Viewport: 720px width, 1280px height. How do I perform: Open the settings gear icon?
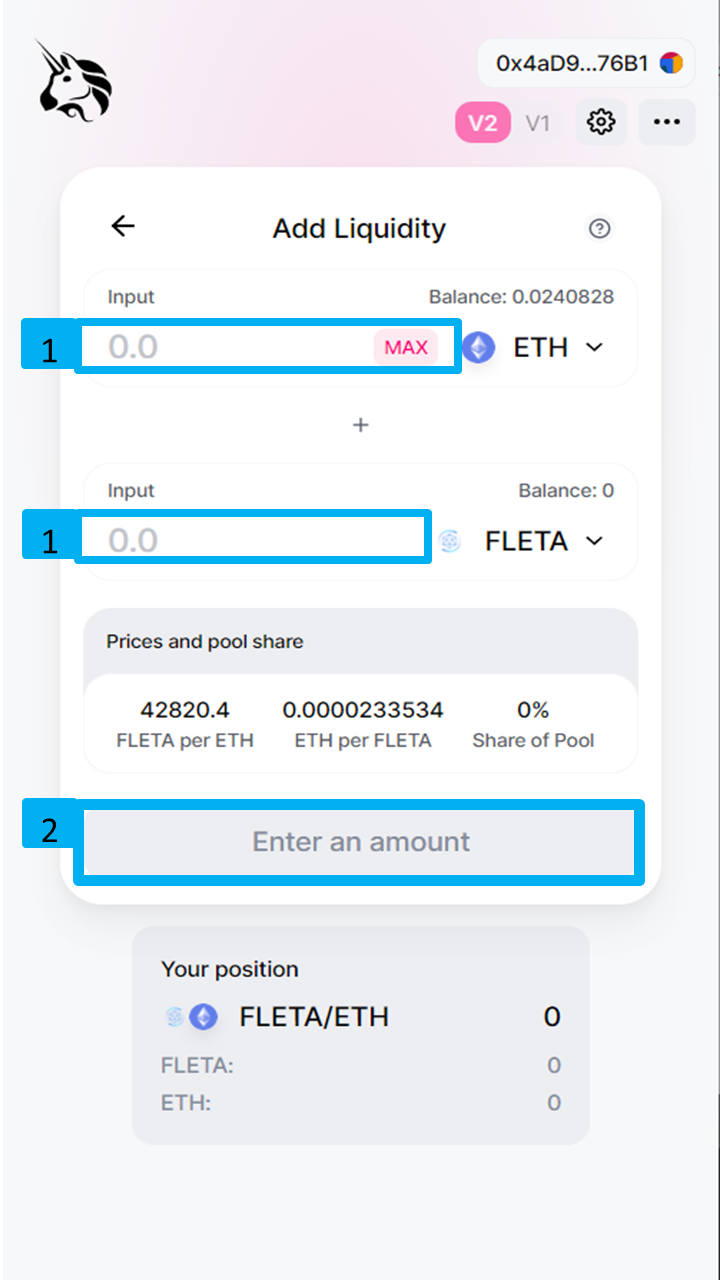(x=600, y=123)
